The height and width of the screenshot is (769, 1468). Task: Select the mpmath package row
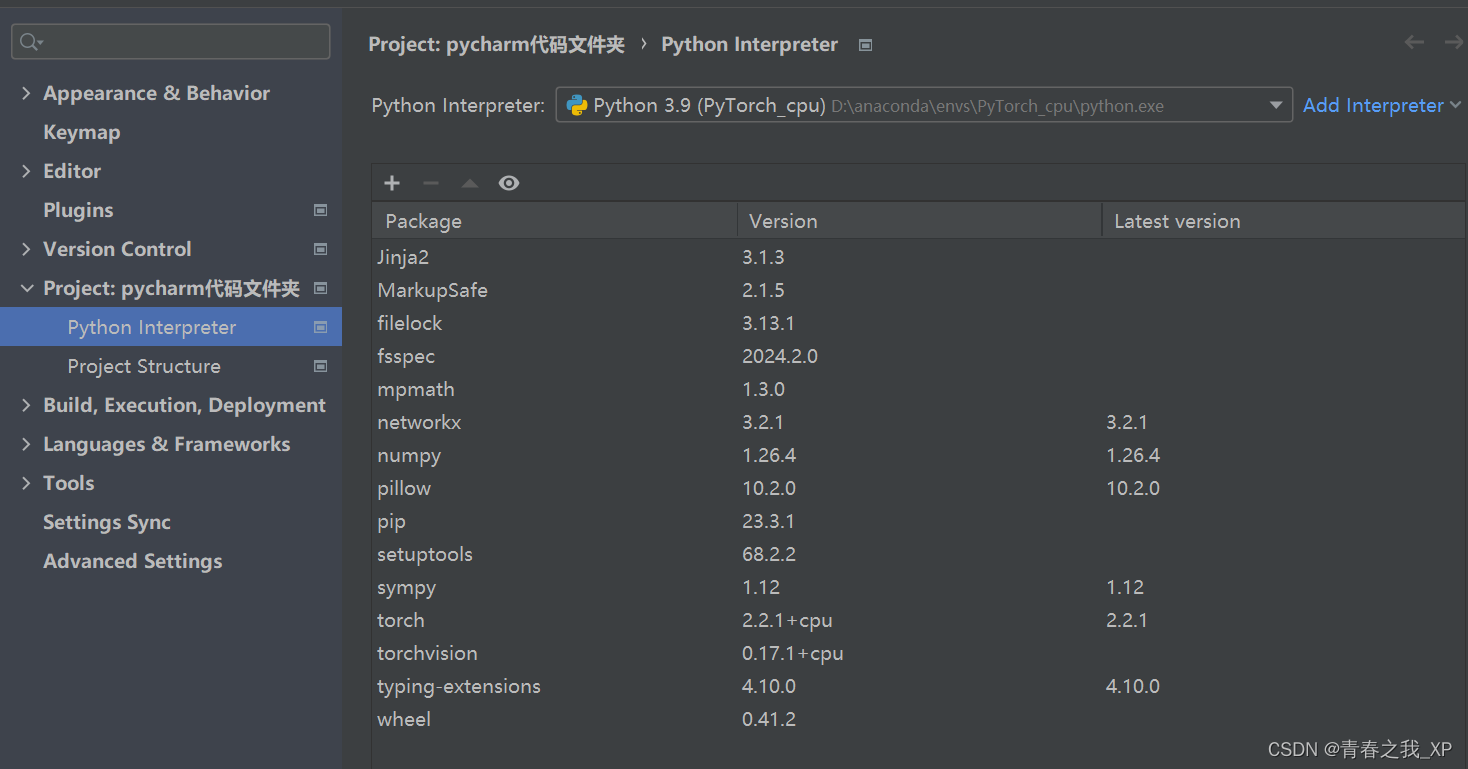(x=918, y=389)
